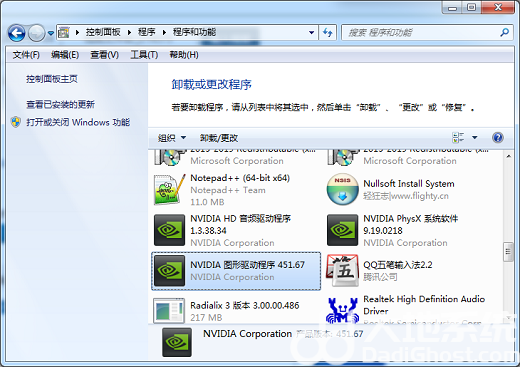Image resolution: width=520 pixels, height=367 pixels.
Task: Select the Notepad++ program icon
Action: click(x=170, y=189)
